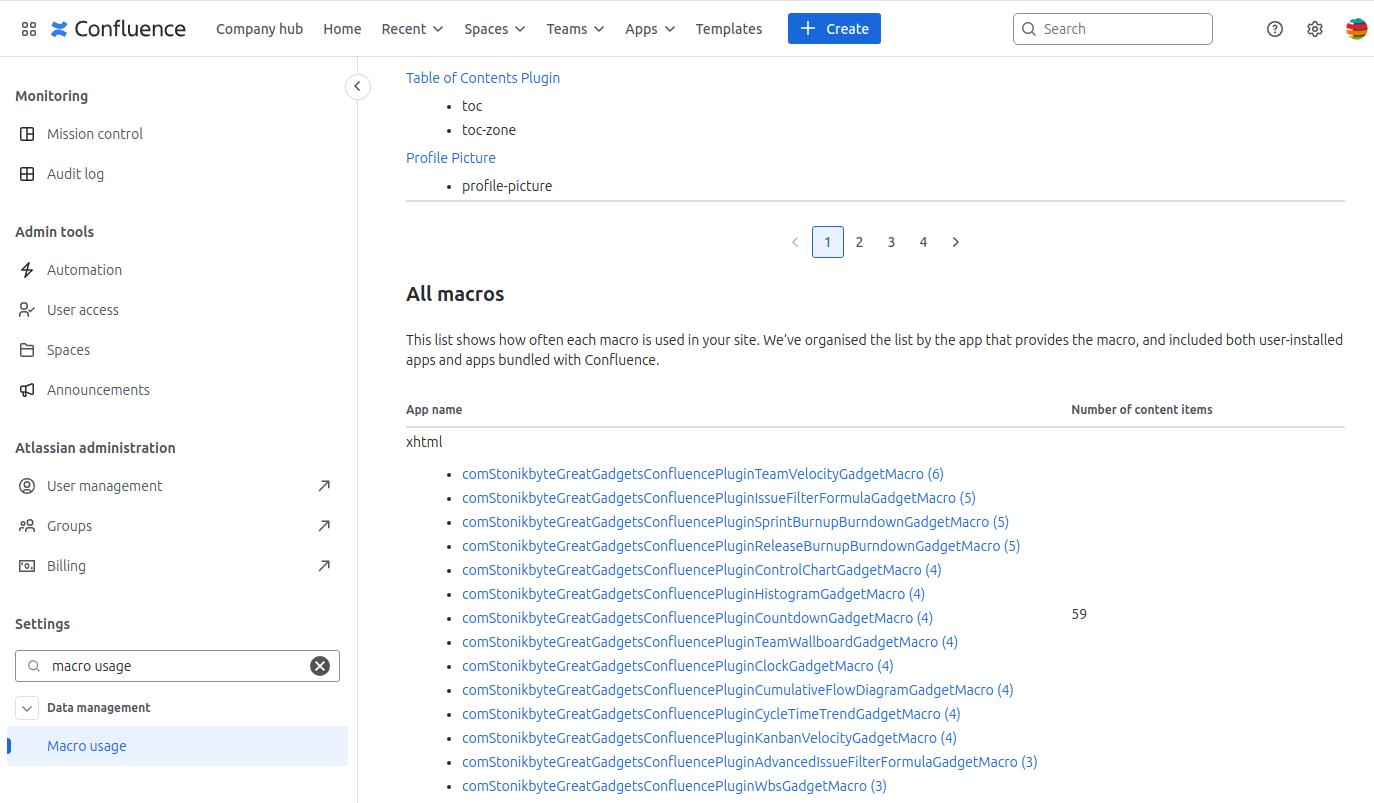Open Billing external link arrow
The width and height of the screenshot is (1374, 803).
click(324, 566)
